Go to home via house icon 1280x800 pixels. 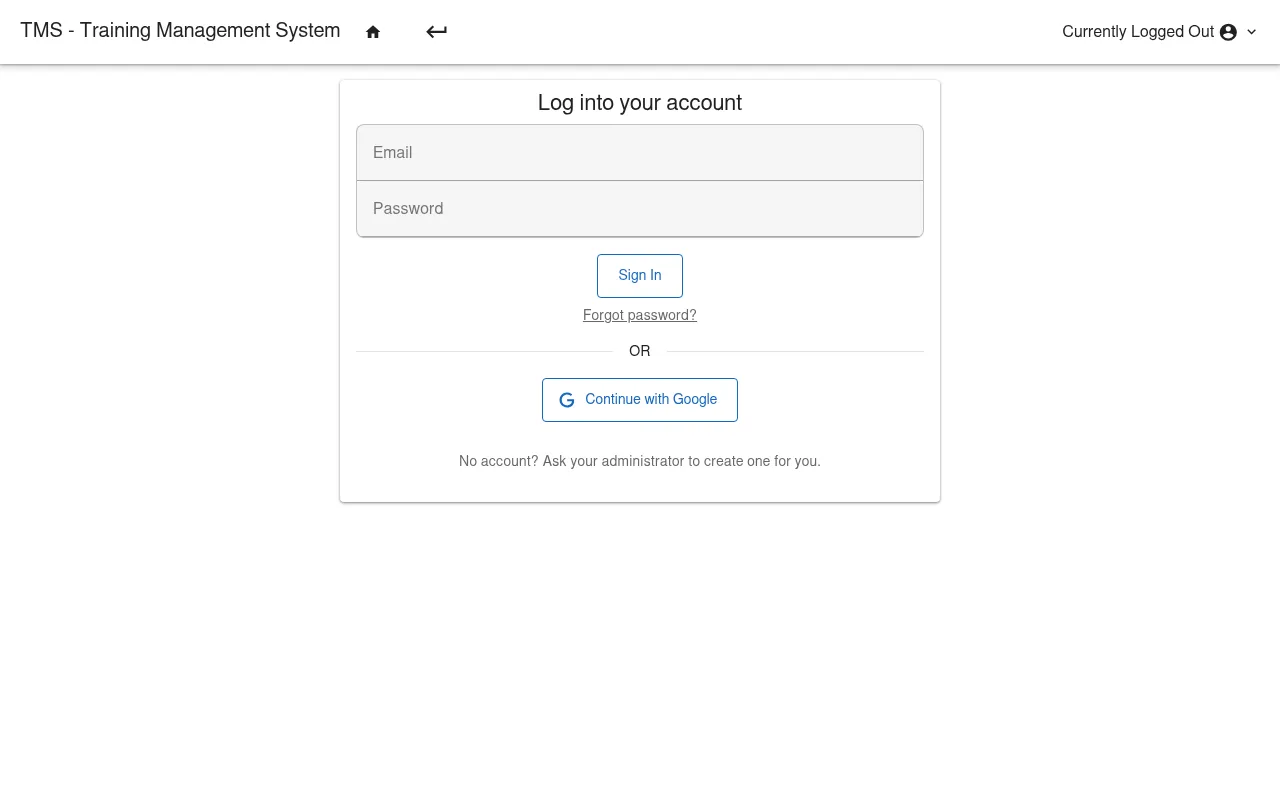coord(373,32)
